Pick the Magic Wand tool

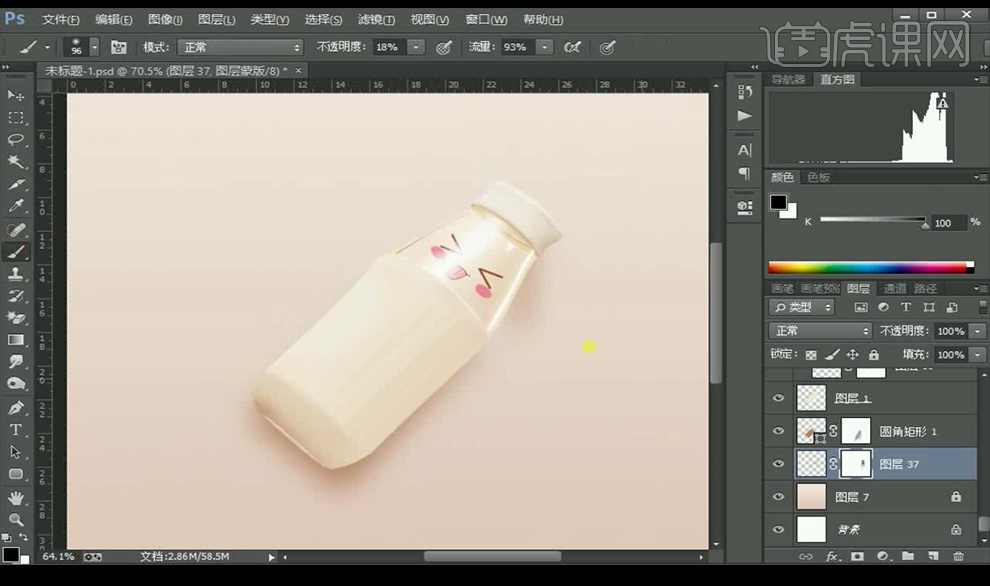click(x=16, y=162)
